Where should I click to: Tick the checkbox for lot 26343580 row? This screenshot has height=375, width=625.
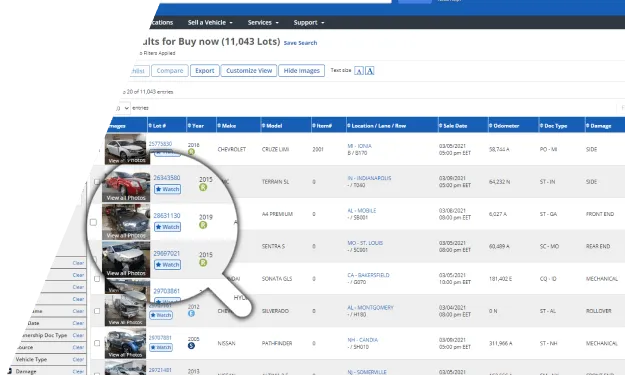point(97,182)
